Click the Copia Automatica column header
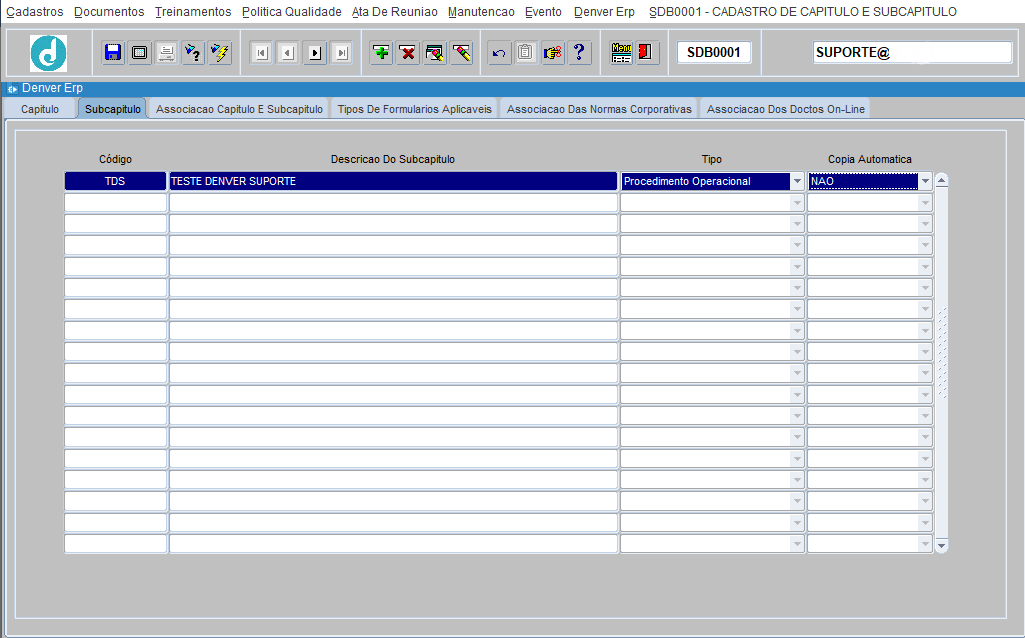Image resolution: width=1025 pixels, height=638 pixels. point(869,160)
